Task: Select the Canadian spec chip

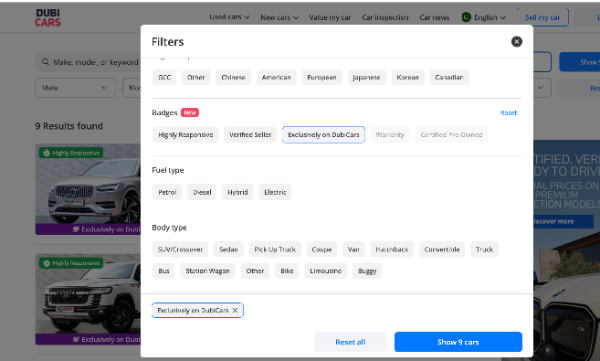Action: pos(449,77)
